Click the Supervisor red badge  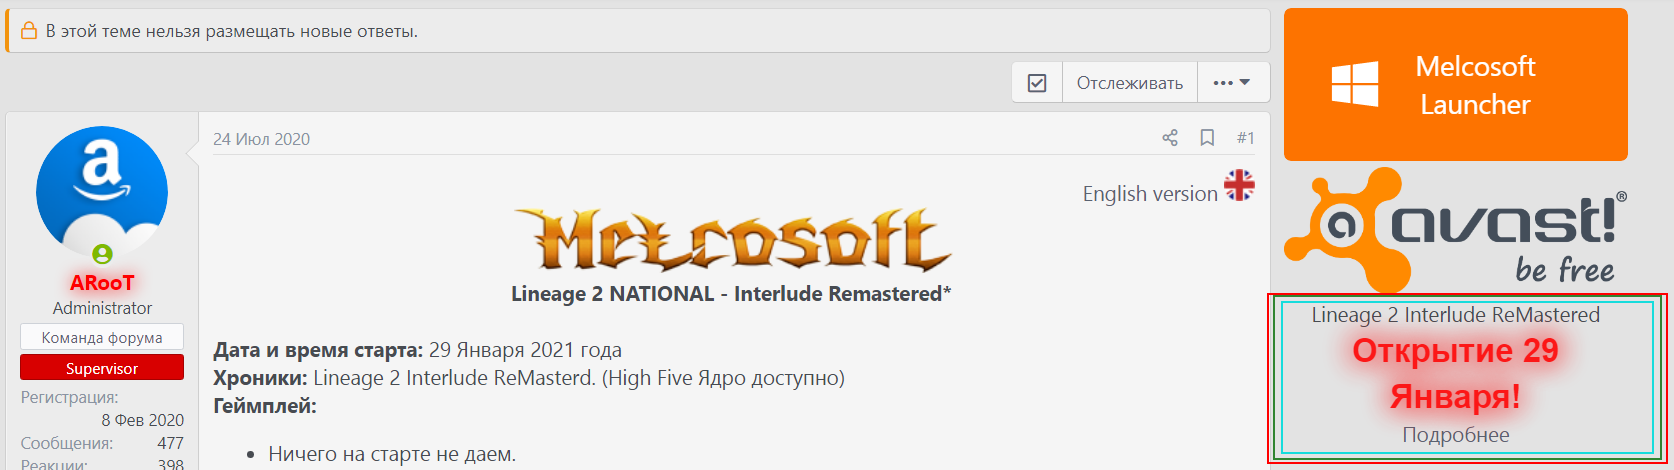coord(102,368)
